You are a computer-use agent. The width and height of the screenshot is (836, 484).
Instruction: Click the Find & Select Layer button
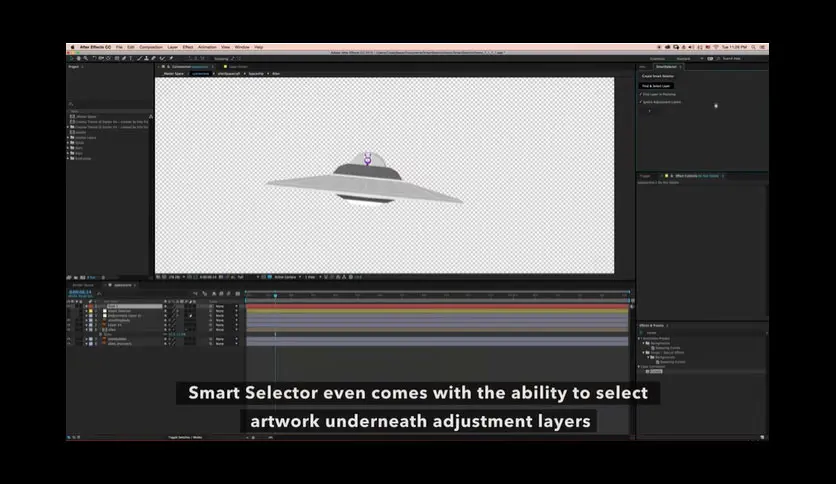656,86
